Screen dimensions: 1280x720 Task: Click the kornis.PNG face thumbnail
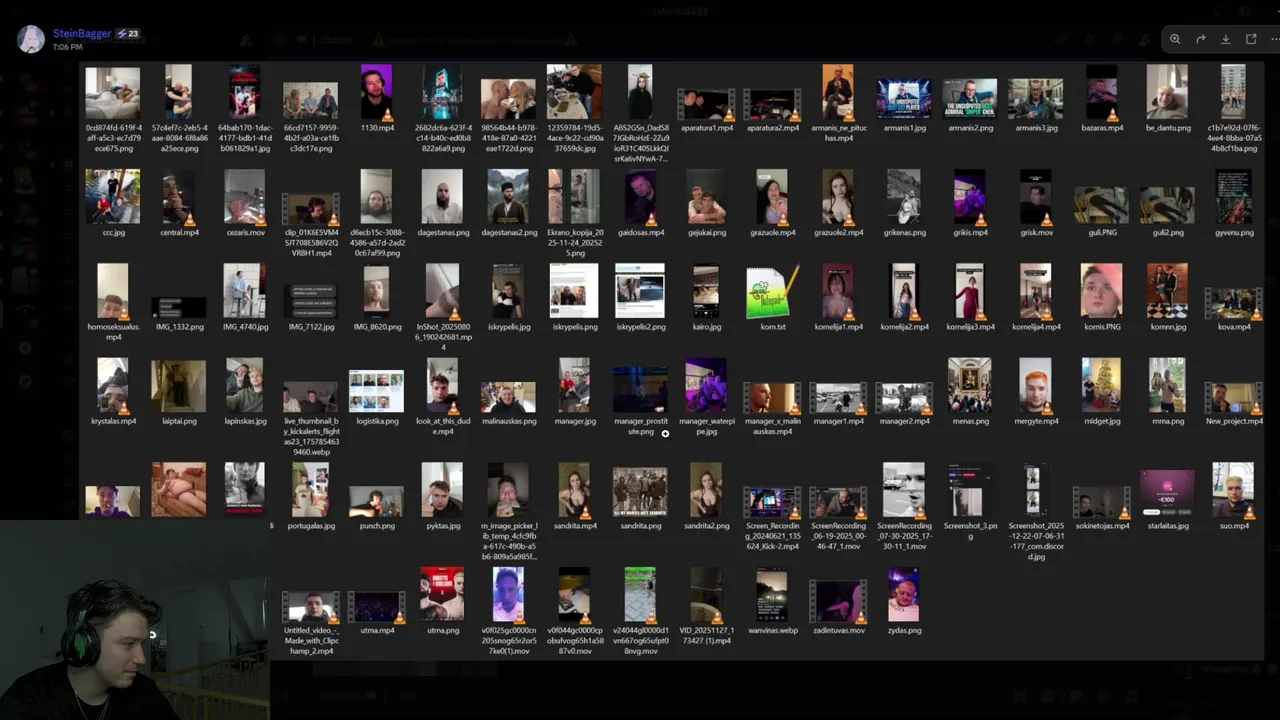[1101, 291]
